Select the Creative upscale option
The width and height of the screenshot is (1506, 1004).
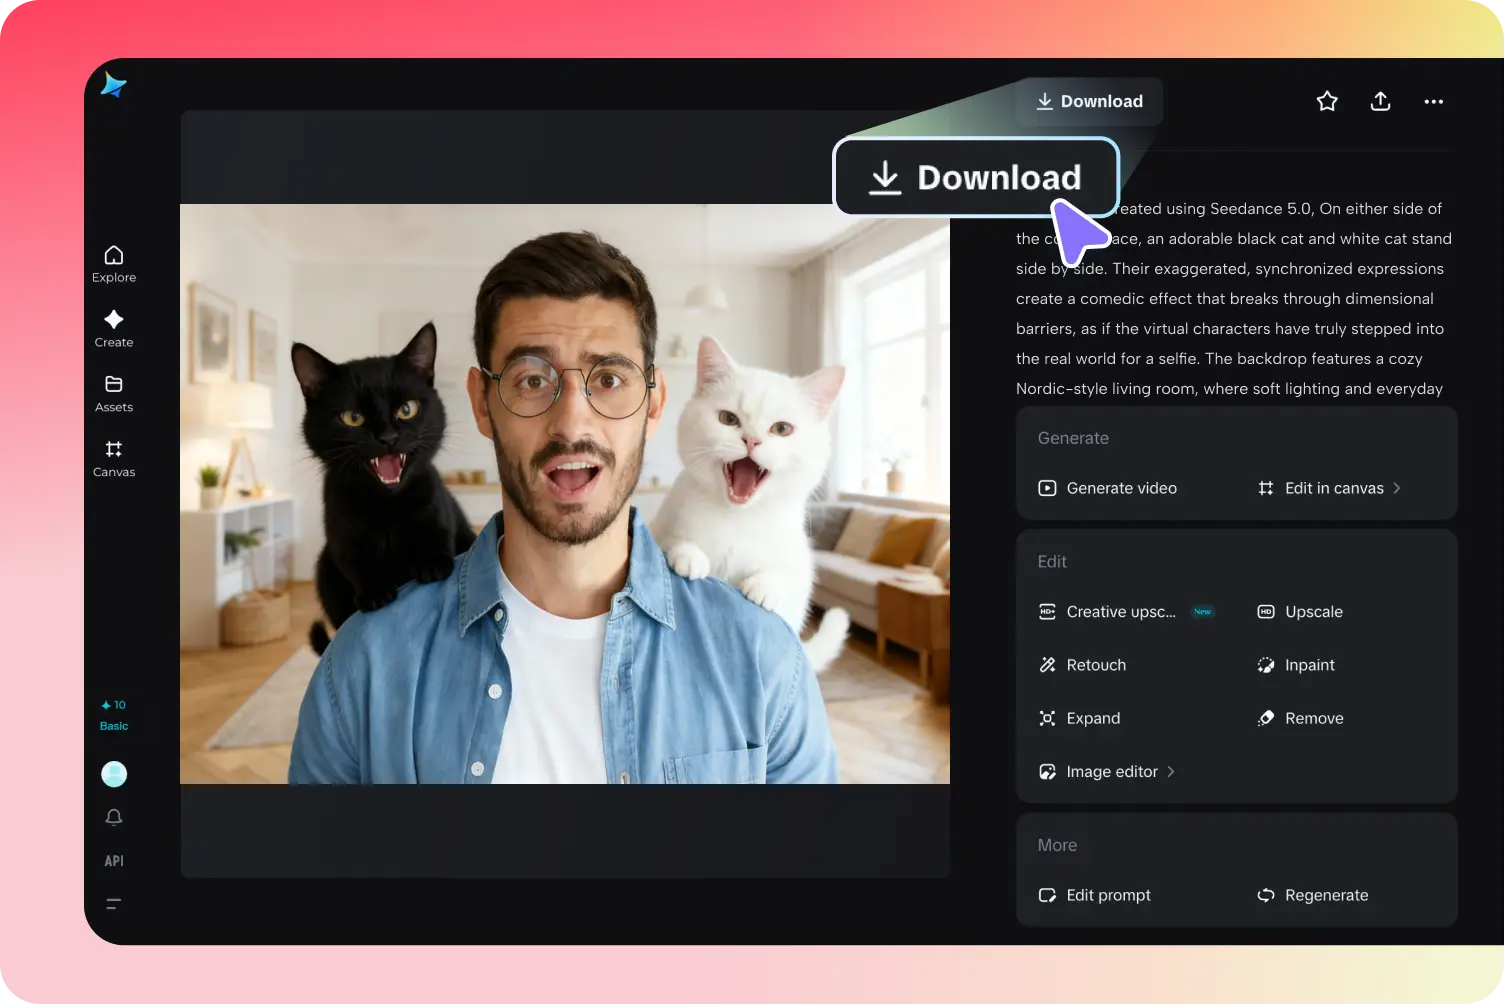point(1108,612)
